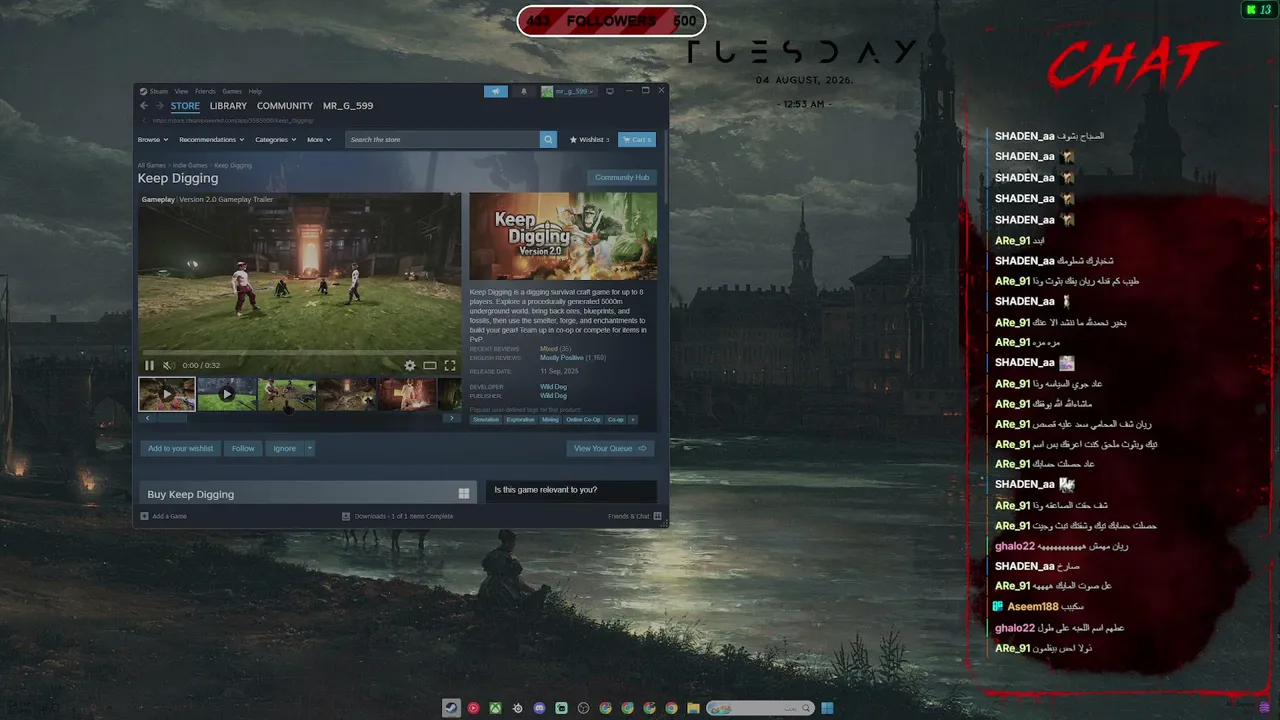Focus the Windows taskbar search box
The width and height of the screenshot is (1280, 720).
pos(760,708)
